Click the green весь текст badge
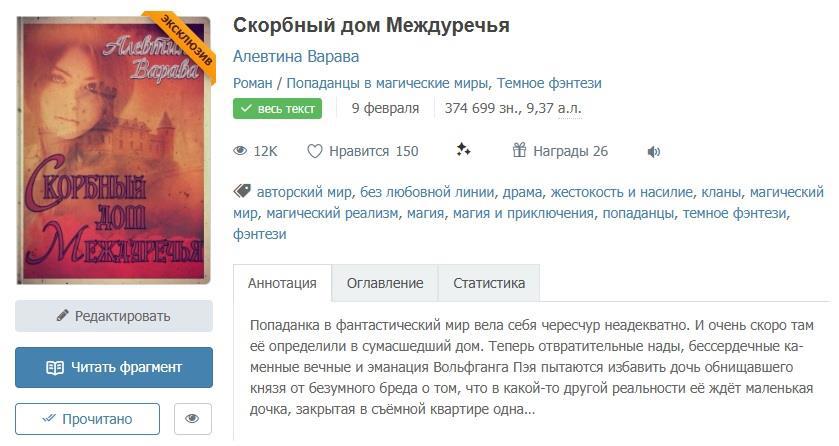Viewport: 839px width, 446px height. [277, 109]
